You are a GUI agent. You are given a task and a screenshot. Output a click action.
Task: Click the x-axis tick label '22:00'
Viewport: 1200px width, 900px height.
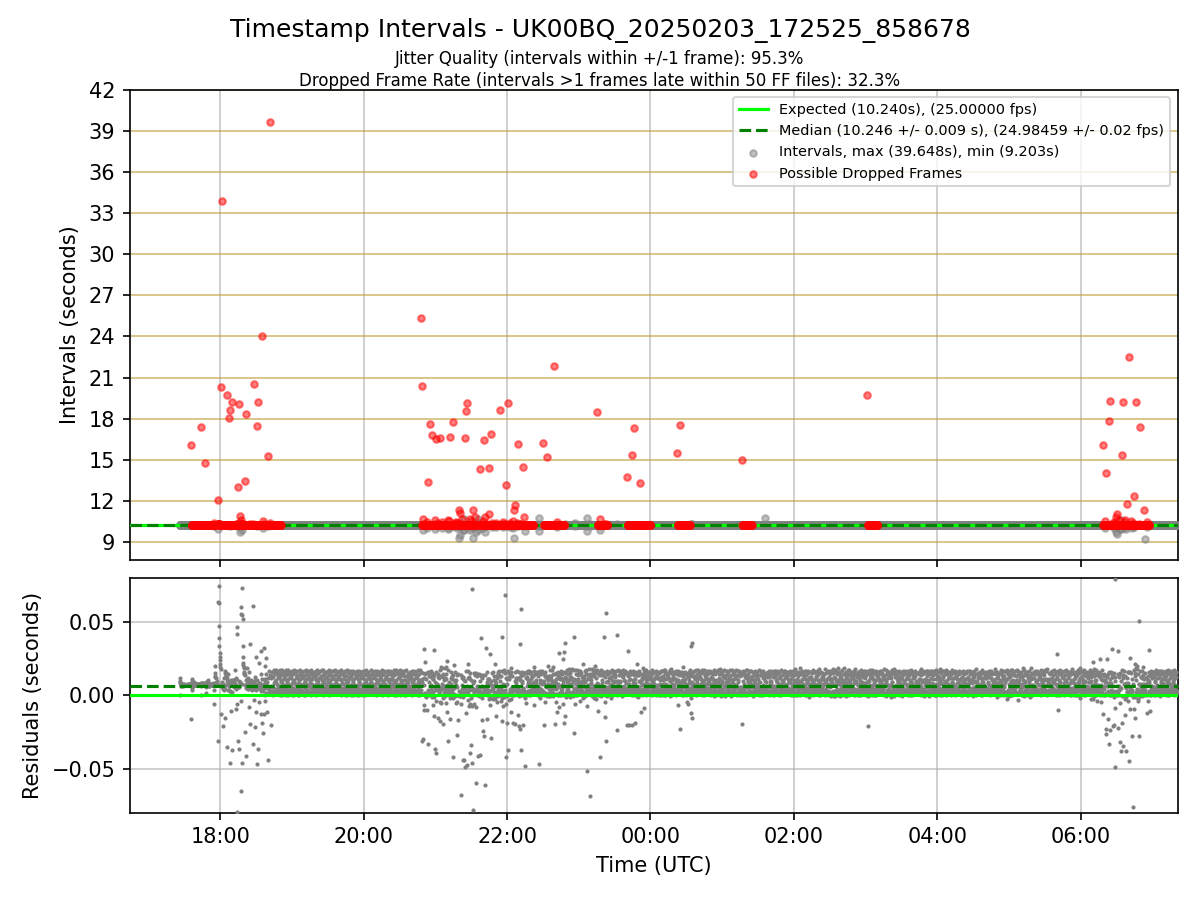tap(507, 835)
